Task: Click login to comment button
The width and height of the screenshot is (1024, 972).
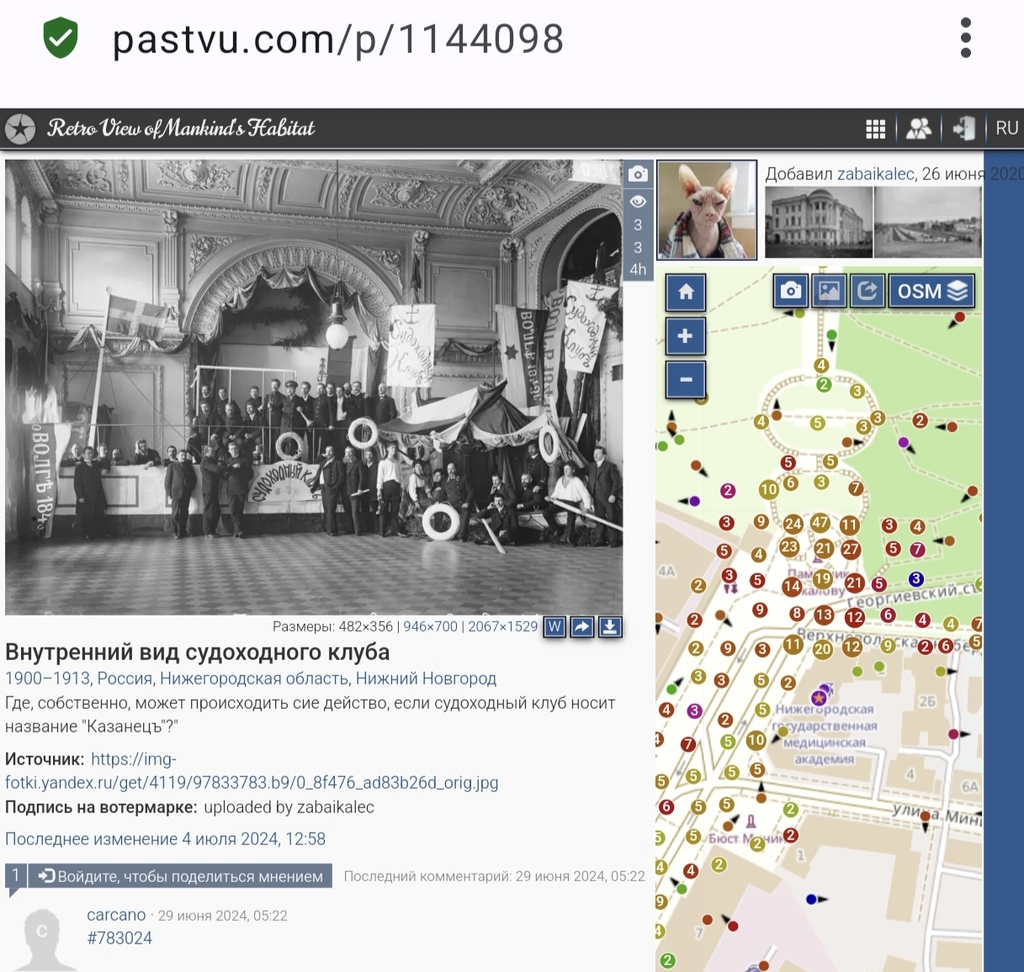Action: 181,876
